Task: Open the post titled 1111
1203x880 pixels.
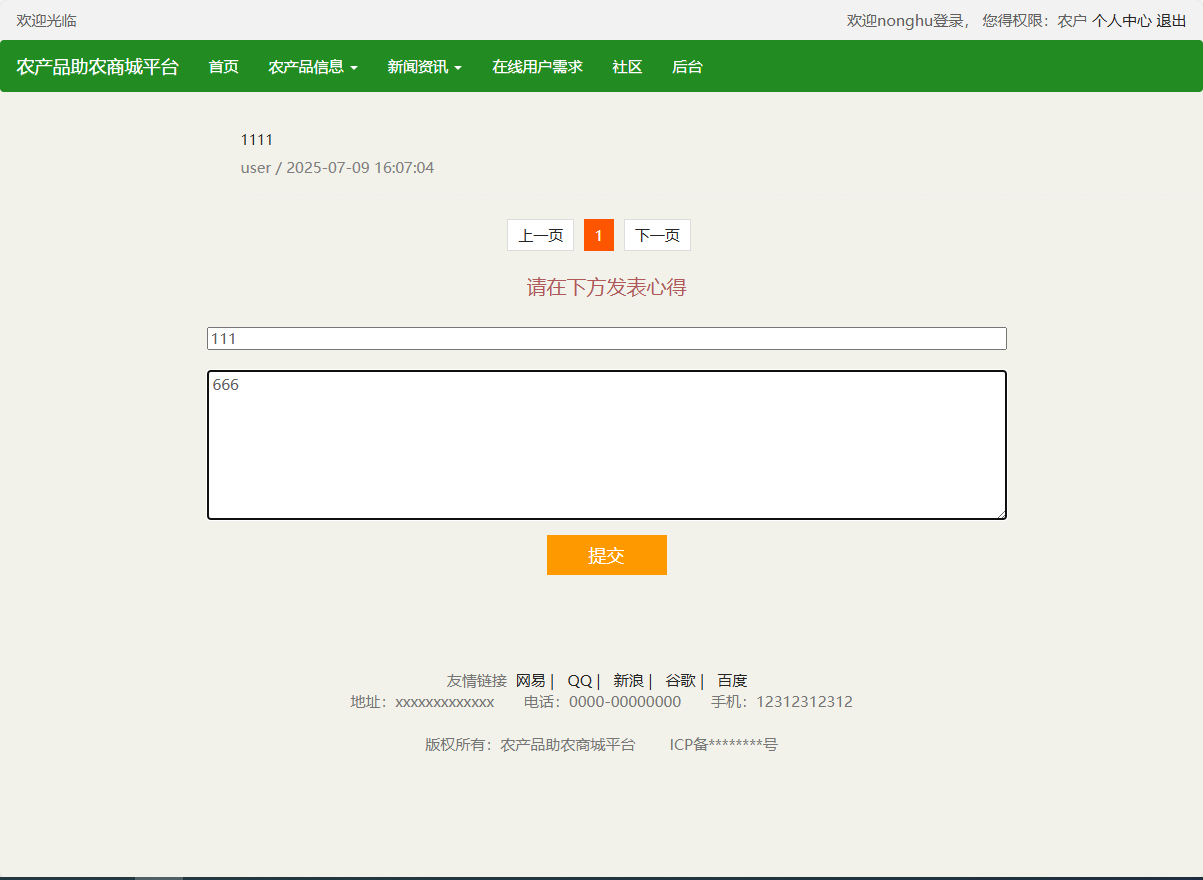Action: tap(257, 139)
